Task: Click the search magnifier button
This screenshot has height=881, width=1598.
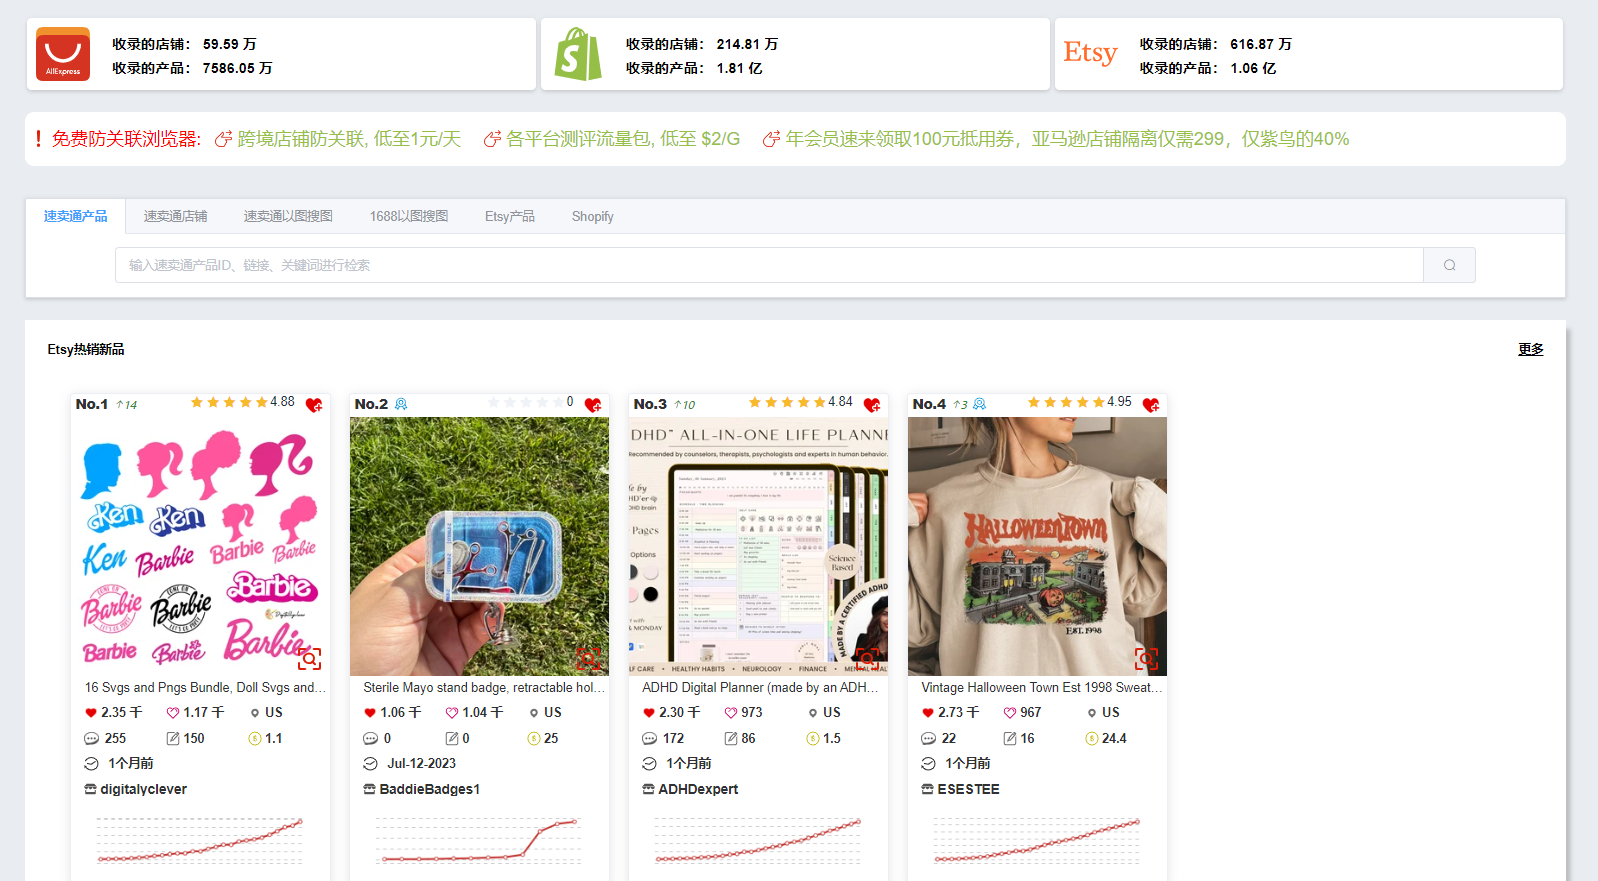Action: 1449,265
